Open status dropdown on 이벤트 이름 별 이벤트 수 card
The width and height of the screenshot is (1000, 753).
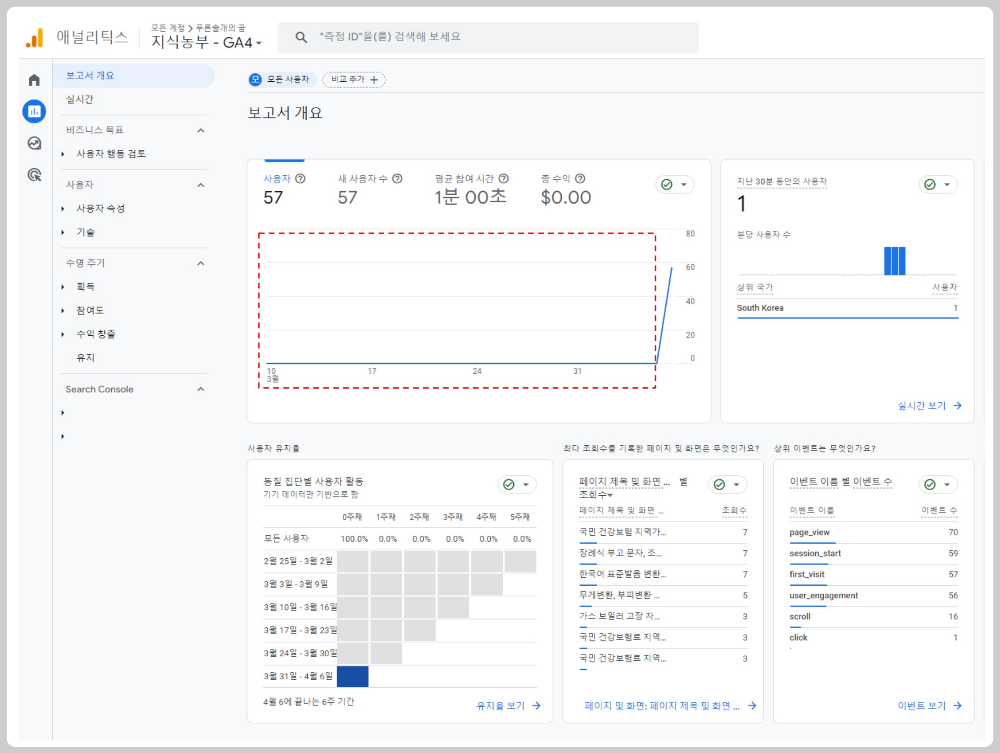938,485
